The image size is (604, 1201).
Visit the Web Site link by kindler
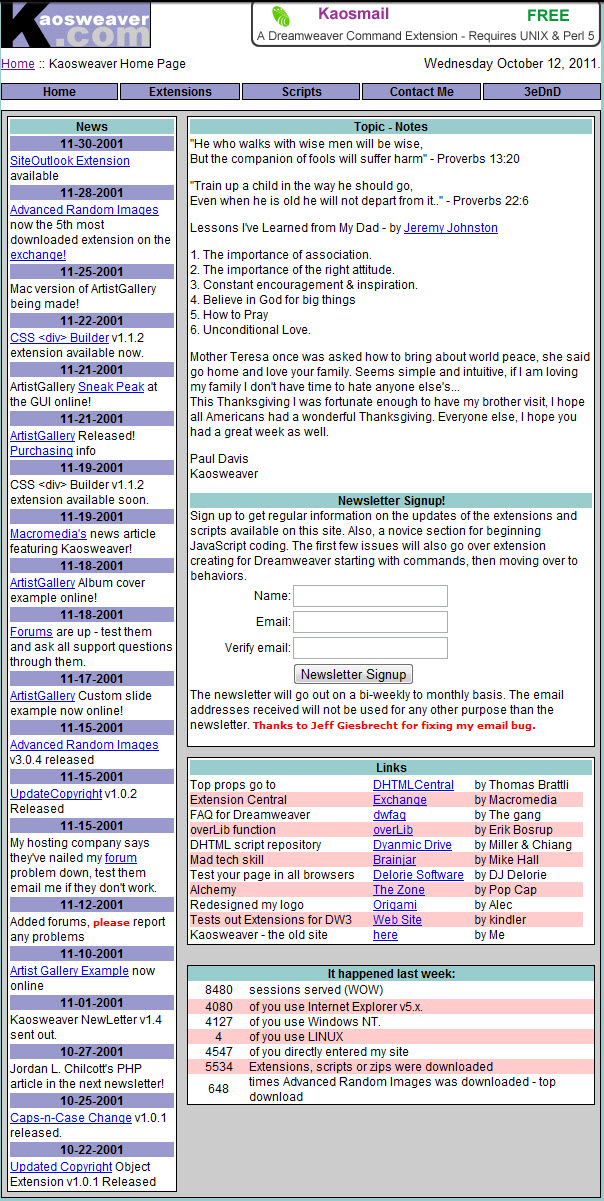(397, 920)
